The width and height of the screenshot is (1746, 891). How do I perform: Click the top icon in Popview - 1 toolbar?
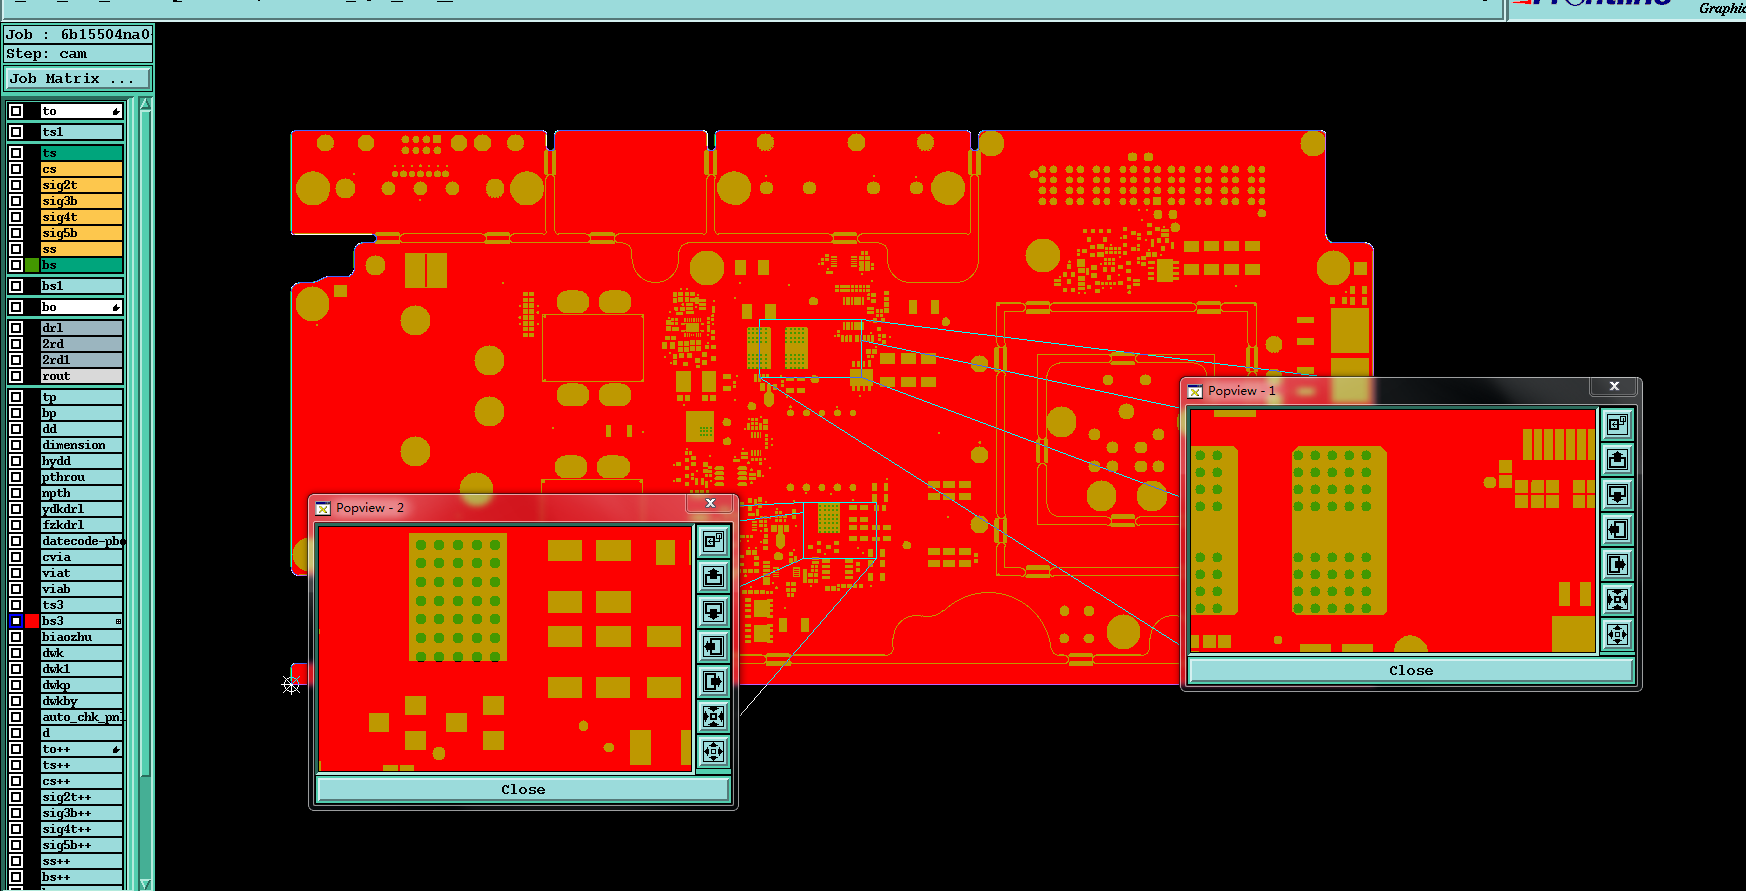1617,425
